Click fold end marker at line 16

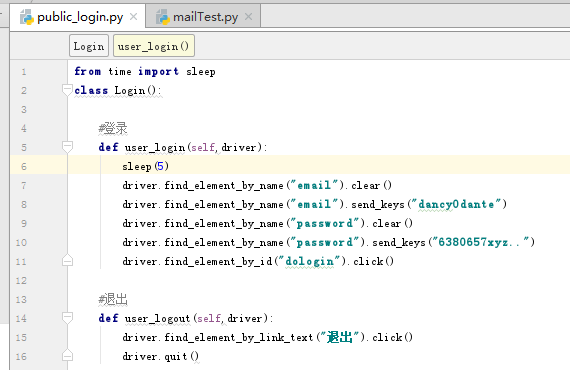pyautogui.click(x=67, y=355)
